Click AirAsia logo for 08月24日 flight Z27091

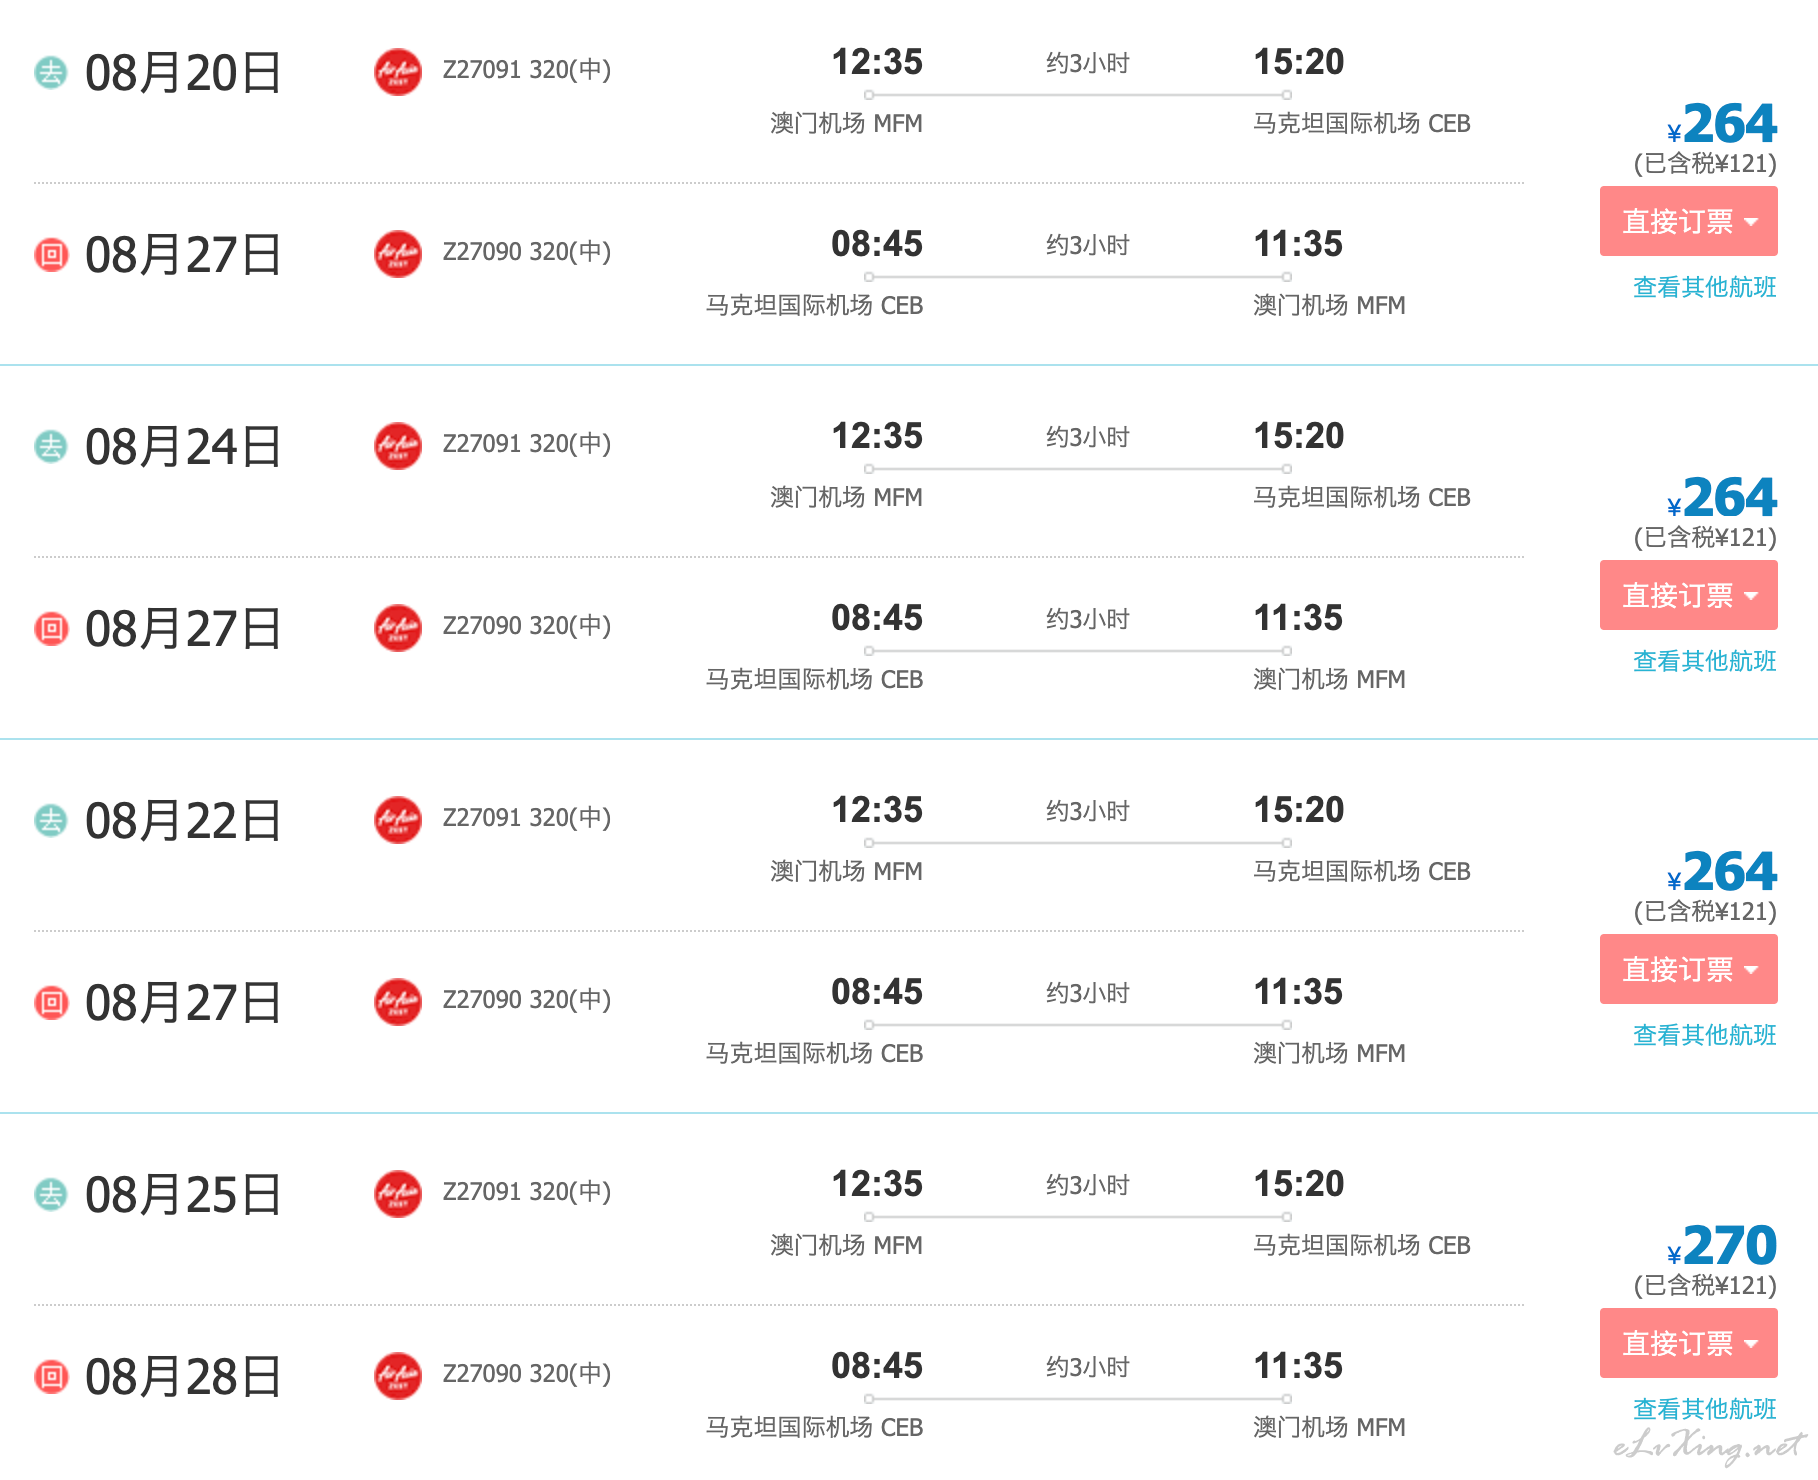(398, 445)
